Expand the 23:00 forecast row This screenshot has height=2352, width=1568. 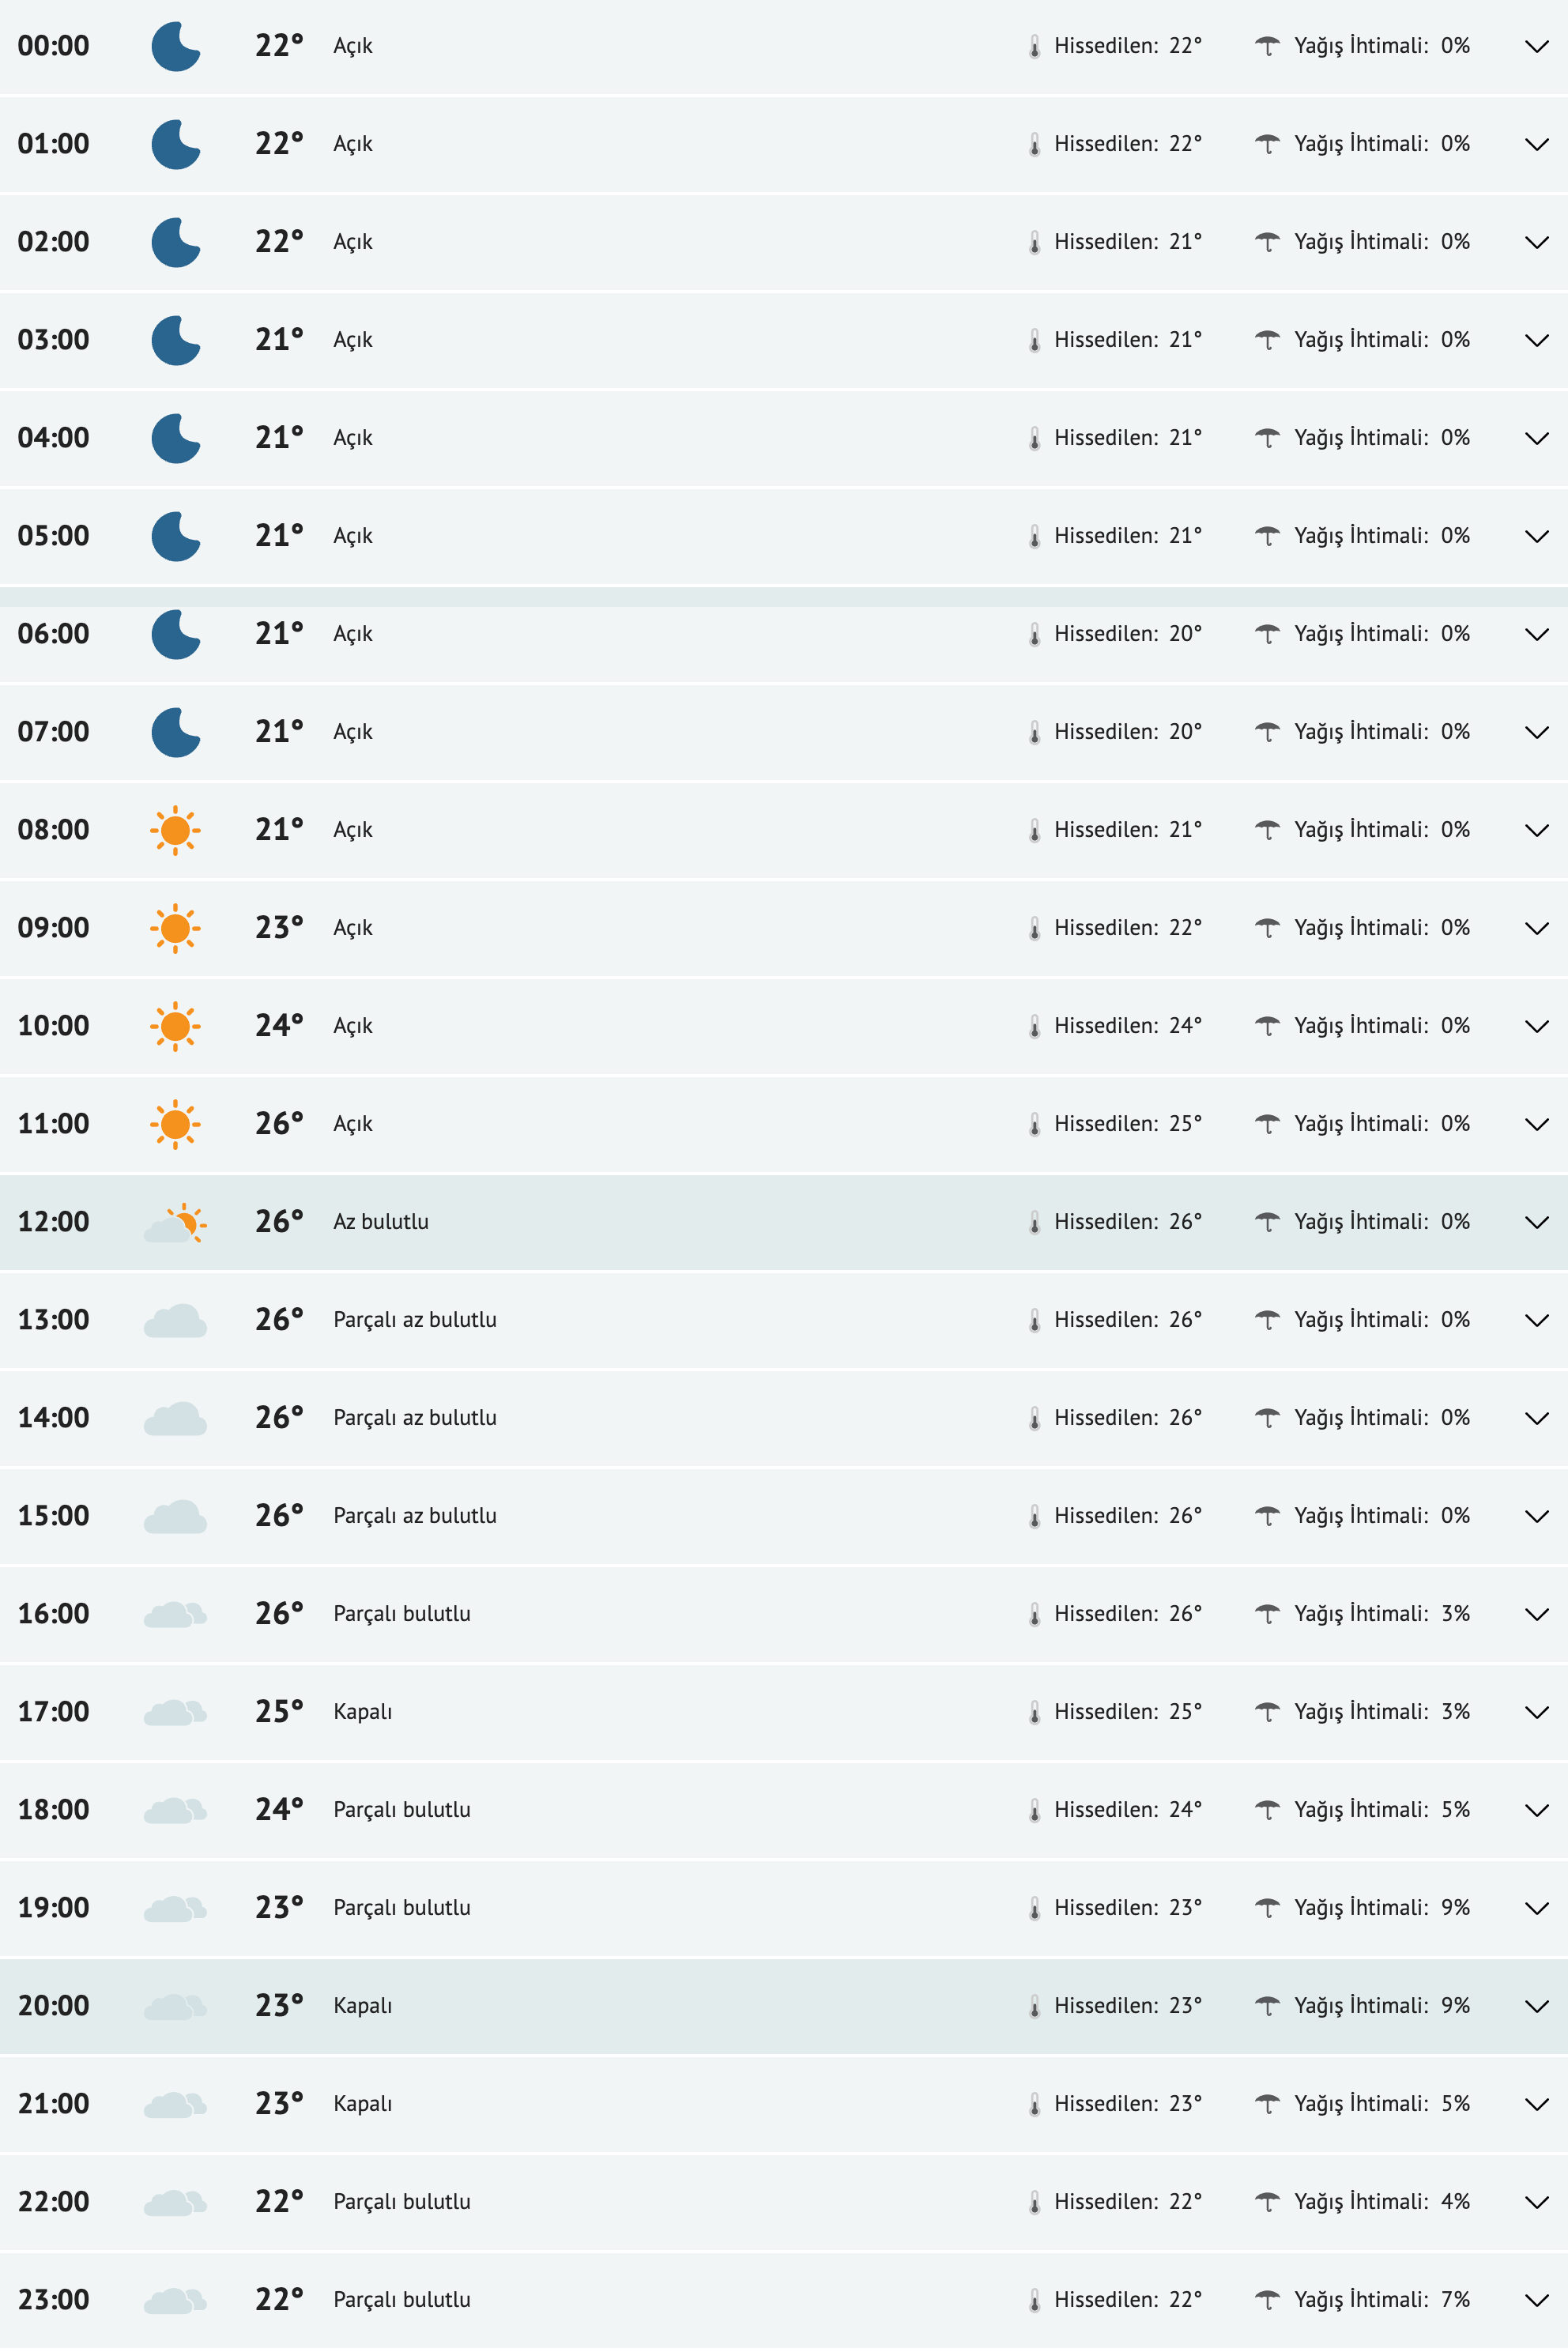pyautogui.click(x=1536, y=2300)
